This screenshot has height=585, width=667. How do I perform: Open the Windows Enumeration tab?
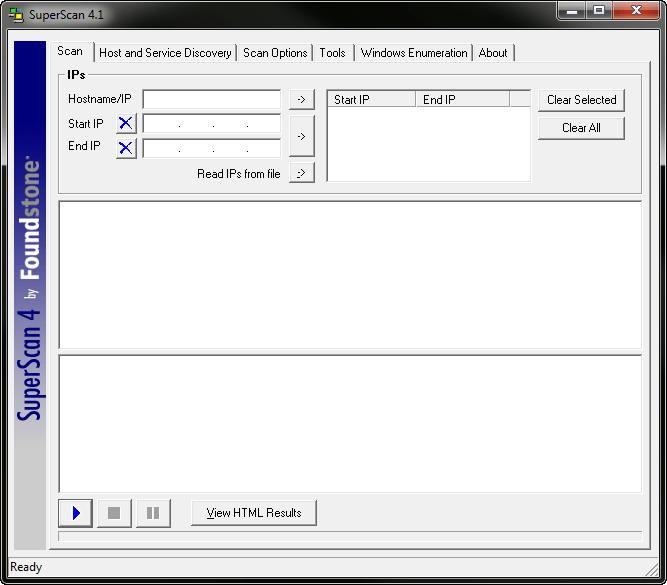(x=414, y=53)
